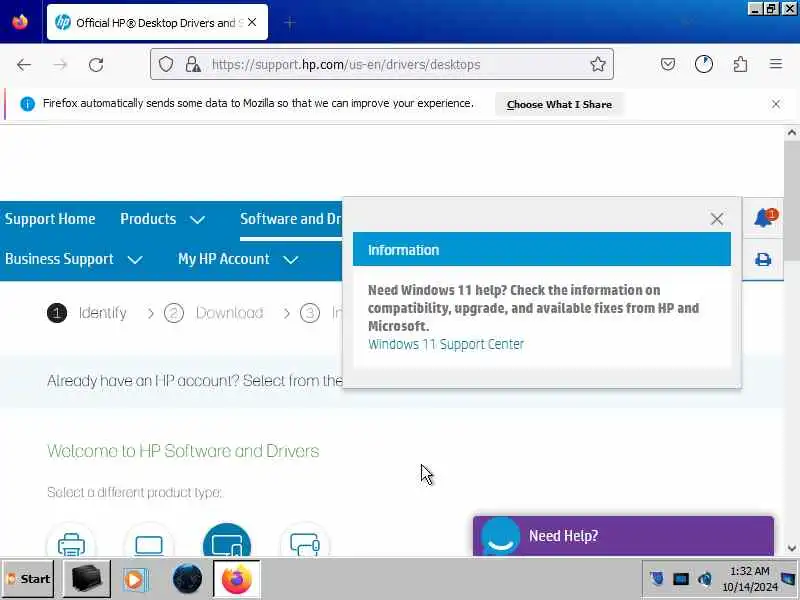Open the Extensions puzzle icon
The height and width of the screenshot is (600, 800).
tap(740, 64)
